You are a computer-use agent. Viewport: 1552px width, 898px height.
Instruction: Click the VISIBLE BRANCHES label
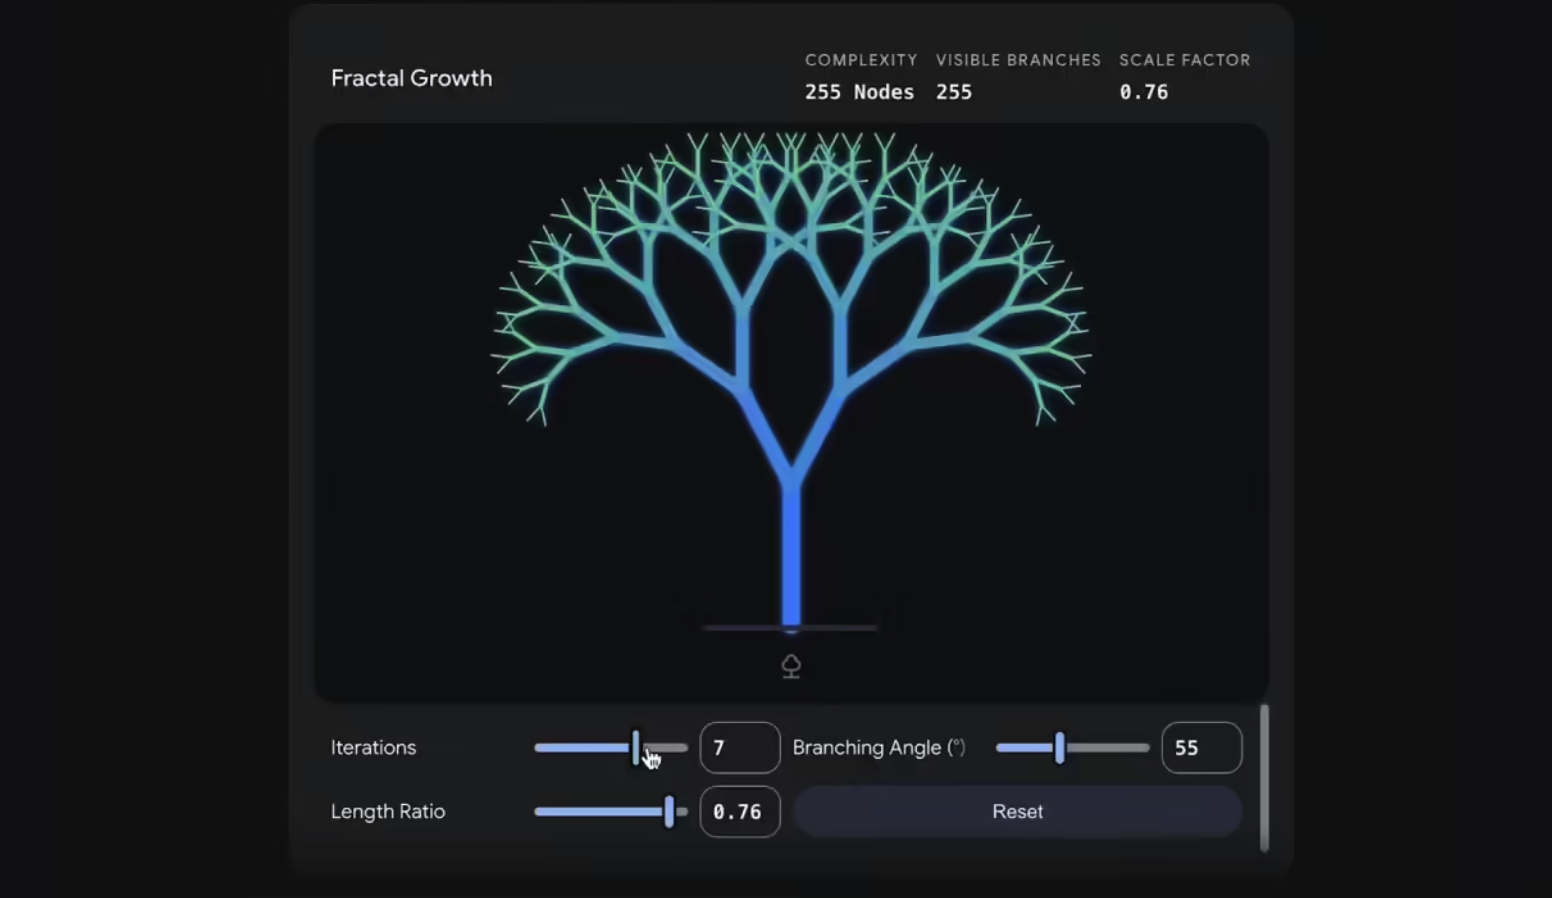pyautogui.click(x=1018, y=60)
